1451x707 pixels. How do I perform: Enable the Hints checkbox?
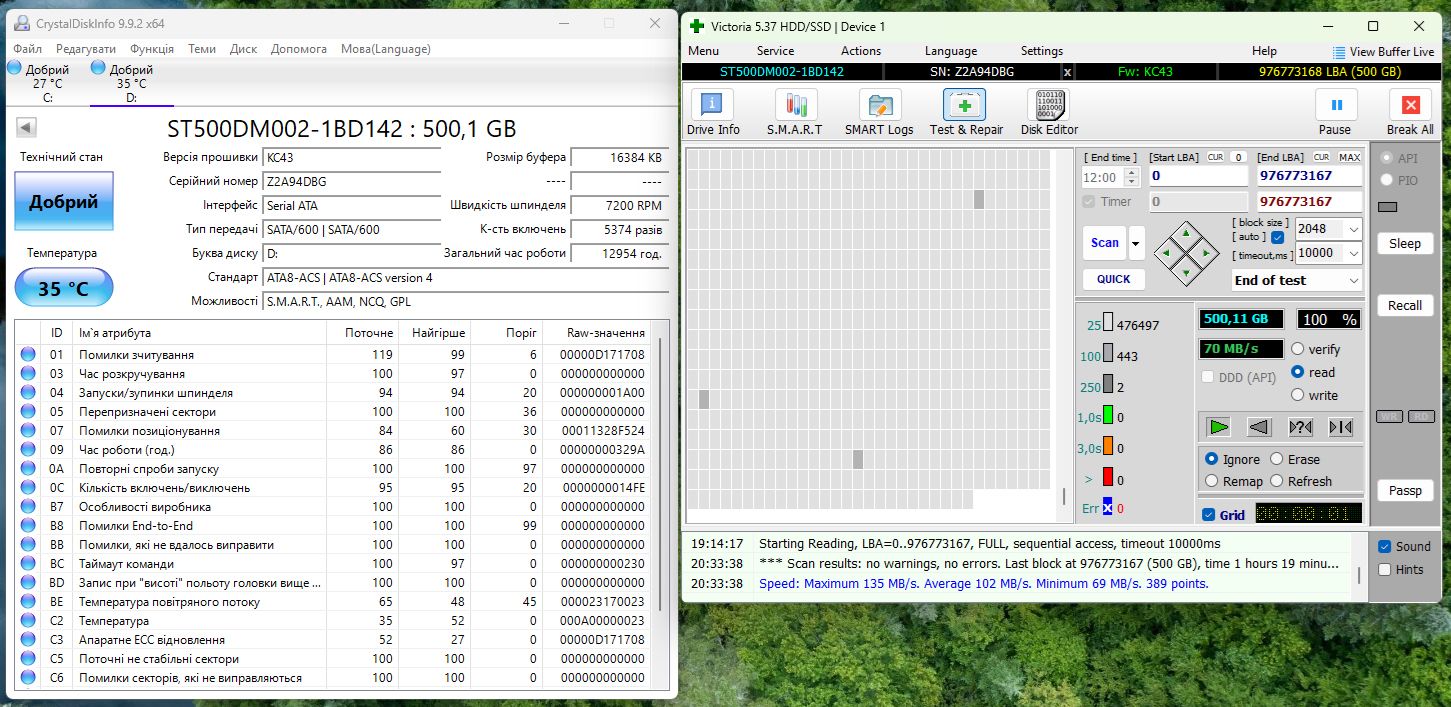[1384, 569]
